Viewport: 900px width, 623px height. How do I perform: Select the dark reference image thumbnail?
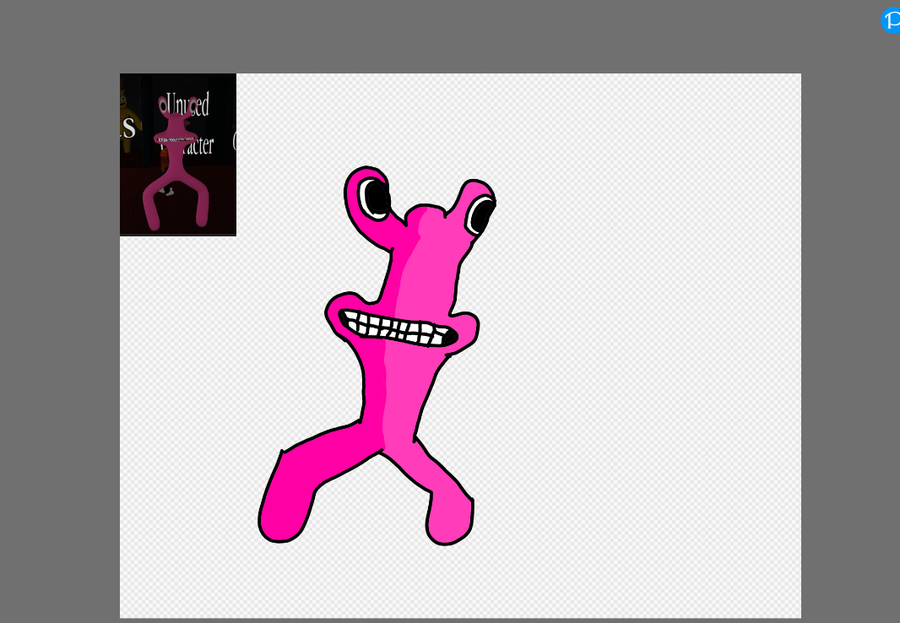coord(178,154)
